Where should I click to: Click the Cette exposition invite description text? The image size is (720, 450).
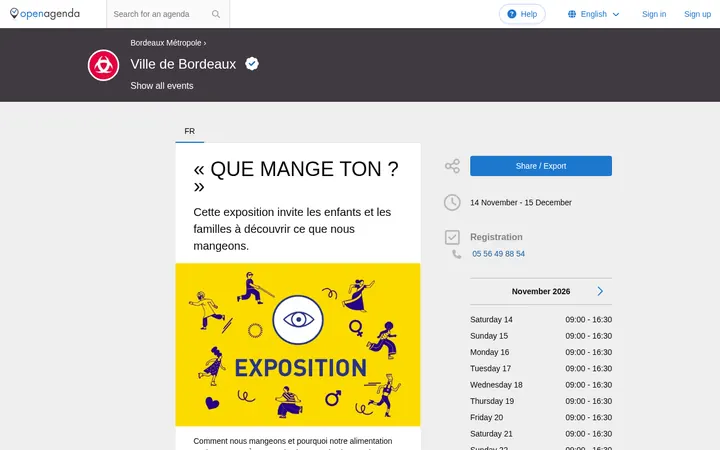(292, 229)
